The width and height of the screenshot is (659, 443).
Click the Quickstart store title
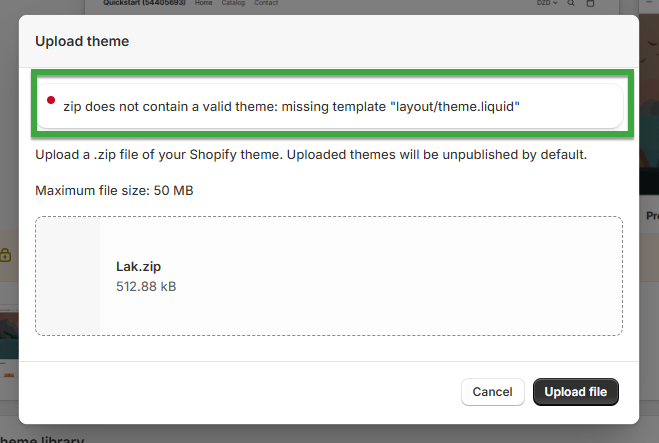click(144, 3)
